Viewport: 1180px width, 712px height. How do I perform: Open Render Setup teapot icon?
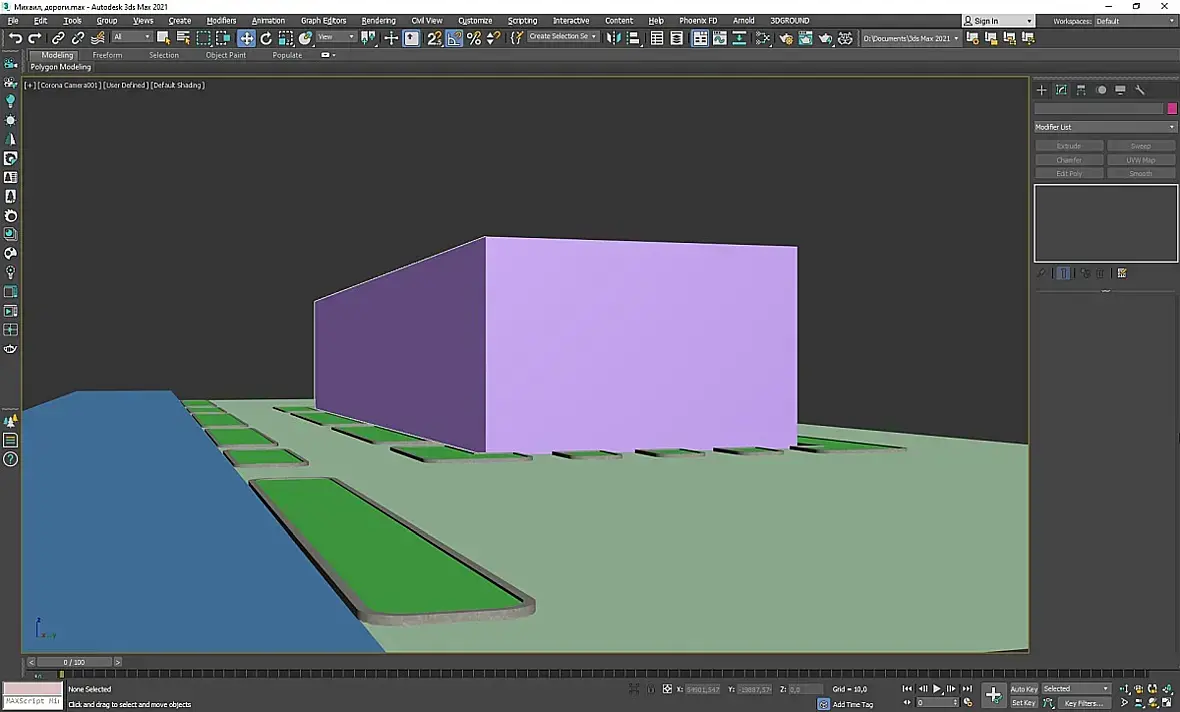coord(786,38)
